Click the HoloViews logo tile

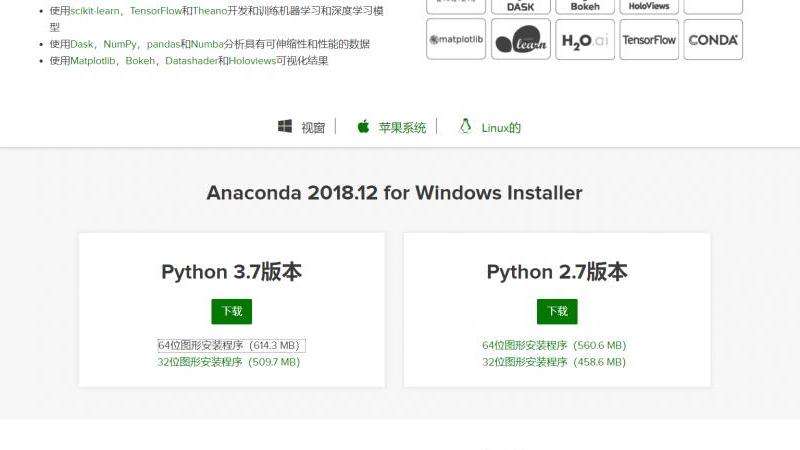click(649, 7)
